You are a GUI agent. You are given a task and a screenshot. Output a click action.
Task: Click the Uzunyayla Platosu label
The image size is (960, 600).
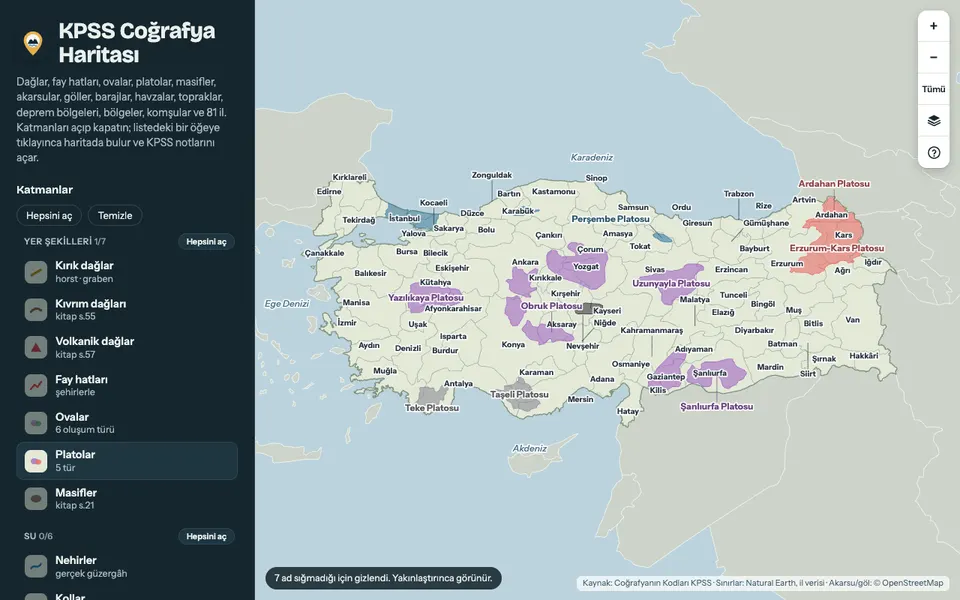671,283
